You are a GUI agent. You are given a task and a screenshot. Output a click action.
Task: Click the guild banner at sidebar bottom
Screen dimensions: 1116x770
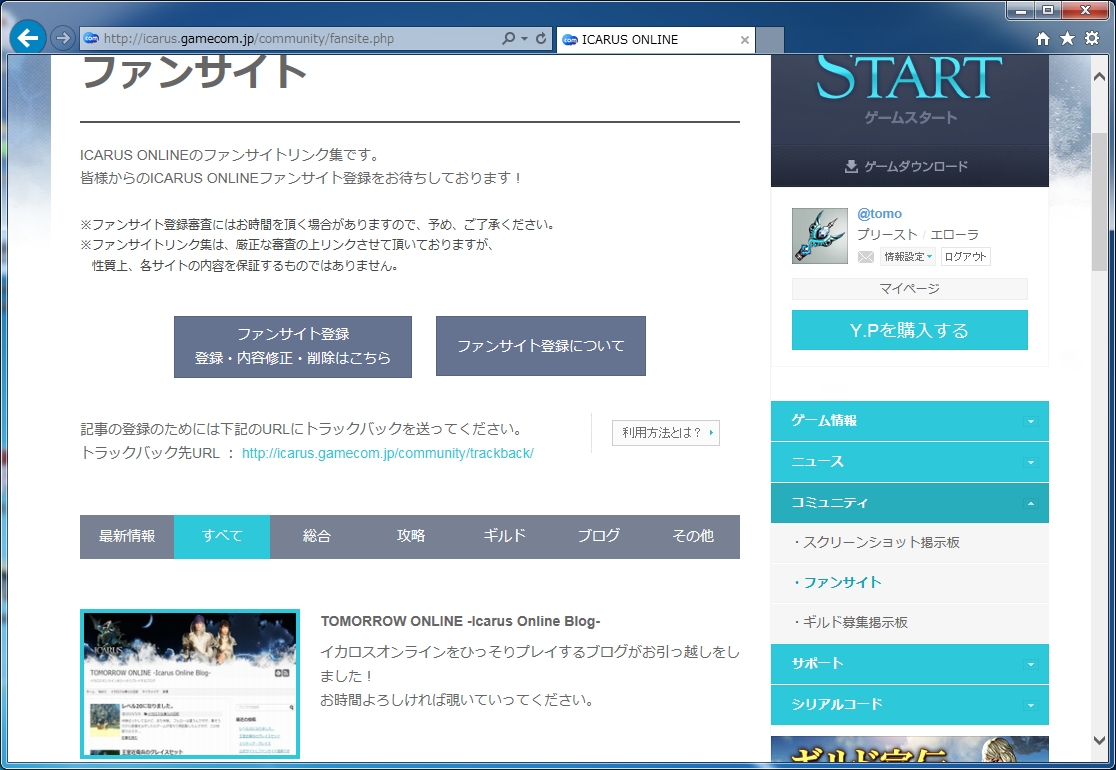[910, 749]
